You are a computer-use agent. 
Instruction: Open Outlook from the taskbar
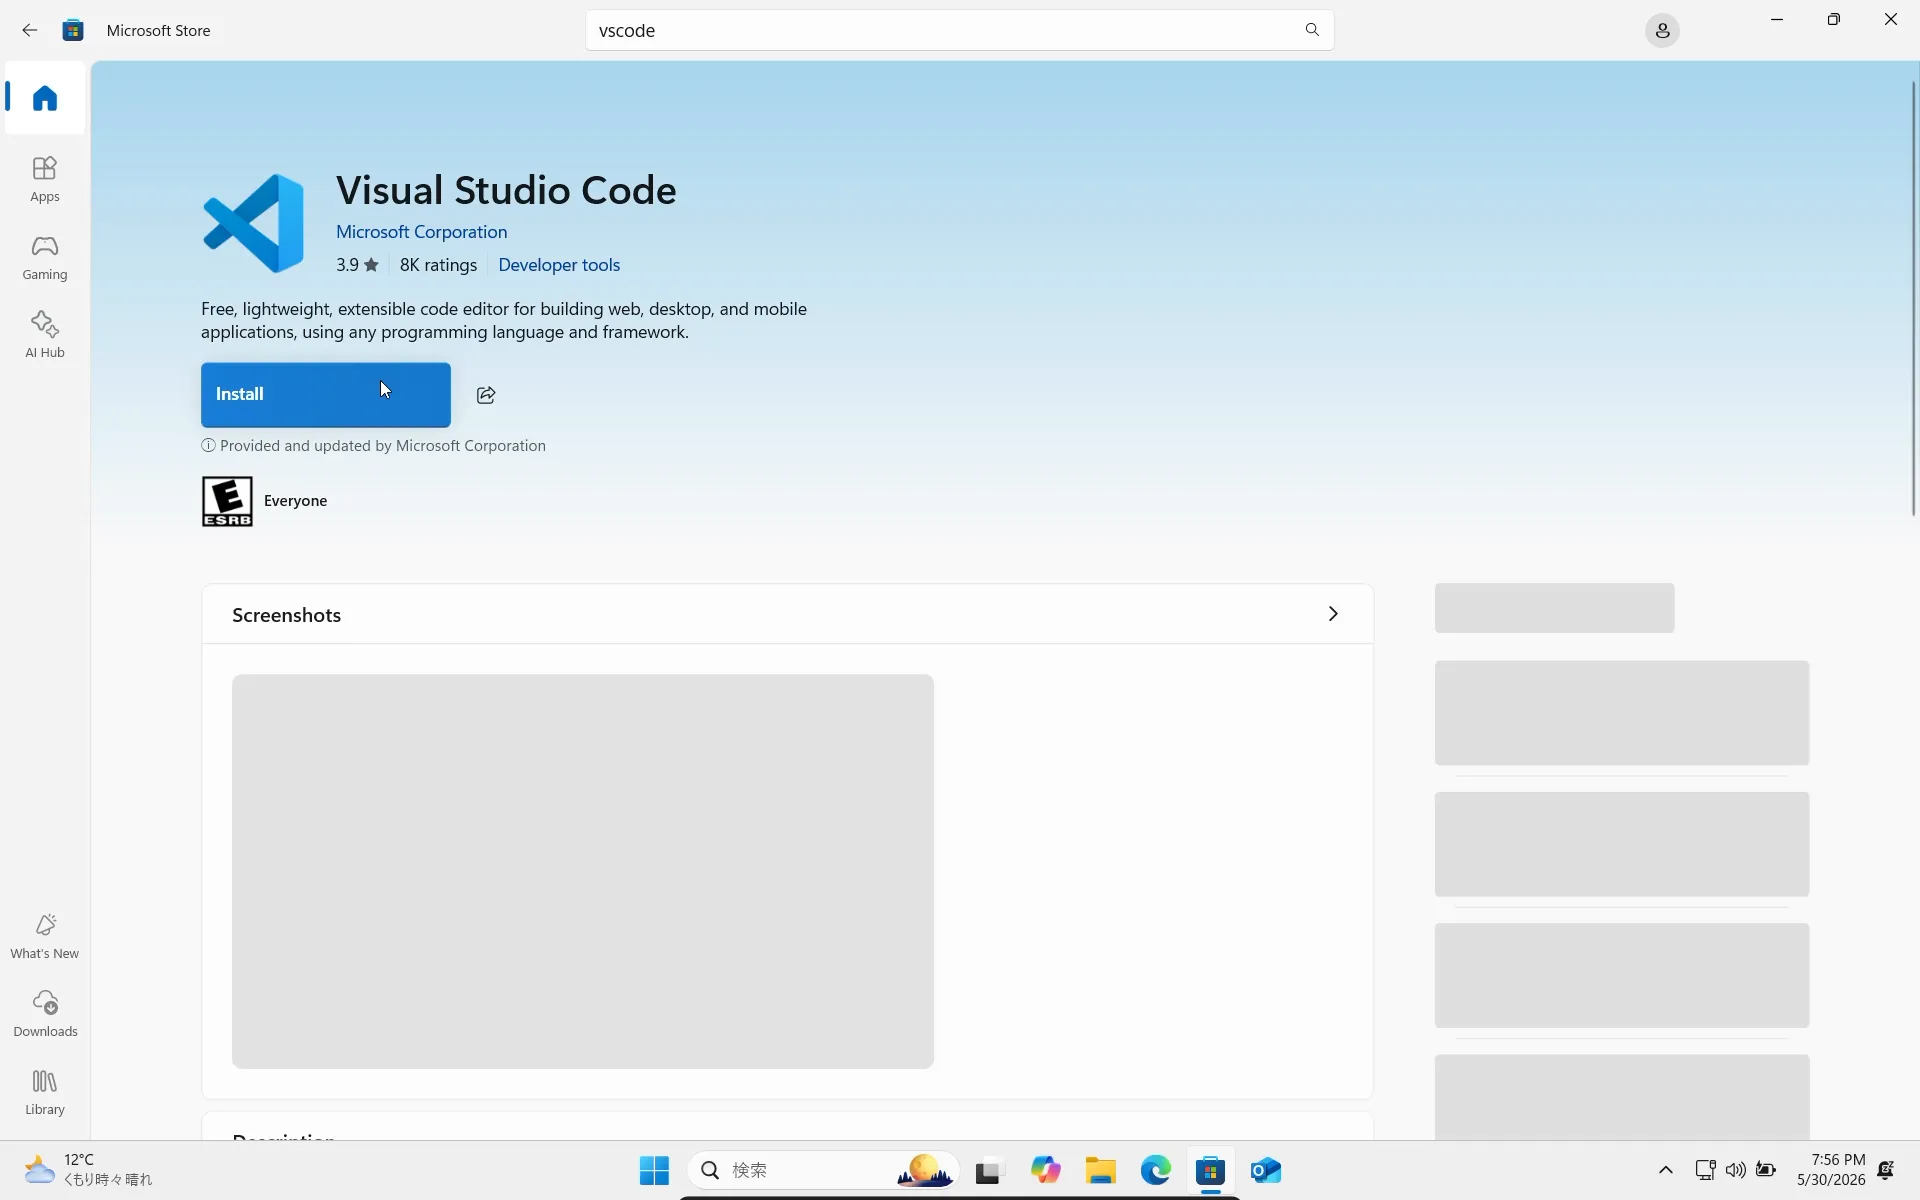point(1266,1170)
